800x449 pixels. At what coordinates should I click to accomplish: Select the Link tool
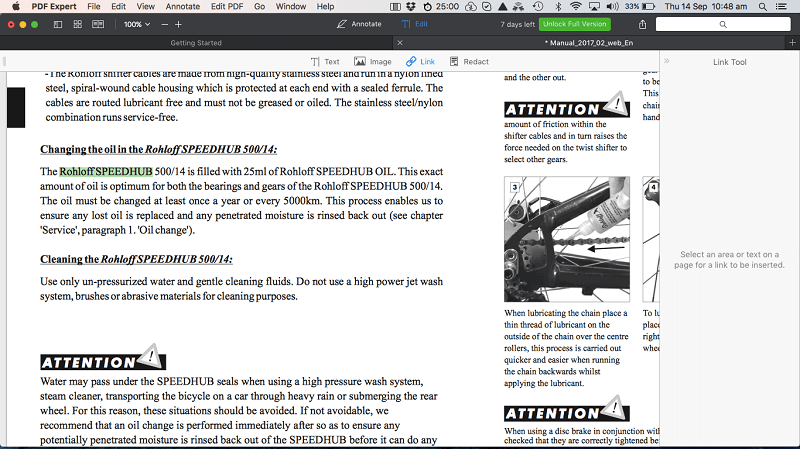pos(420,62)
